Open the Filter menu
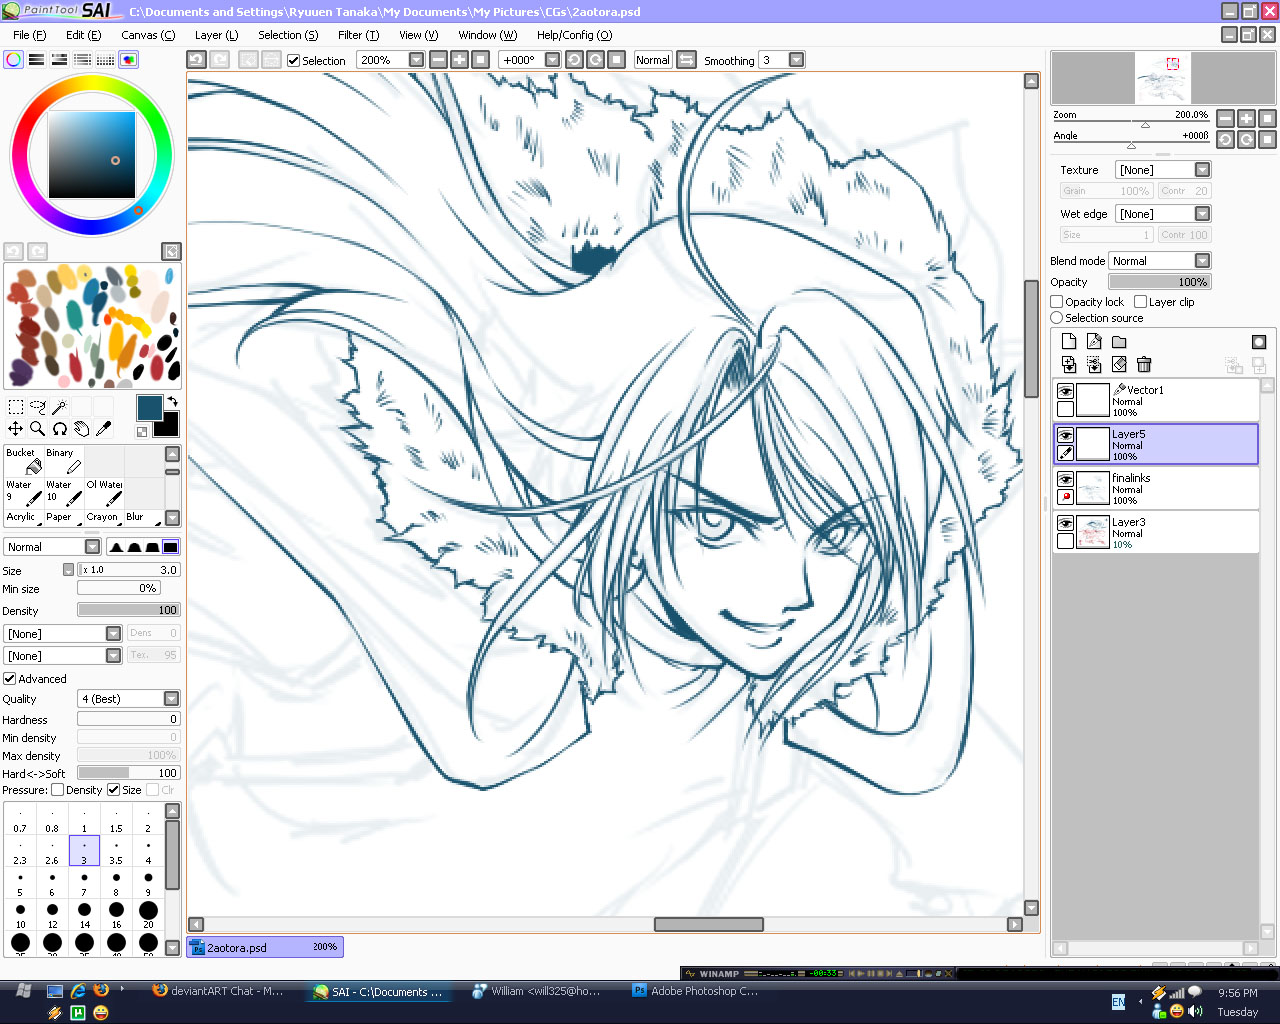The image size is (1280, 1024). point(359,35)
